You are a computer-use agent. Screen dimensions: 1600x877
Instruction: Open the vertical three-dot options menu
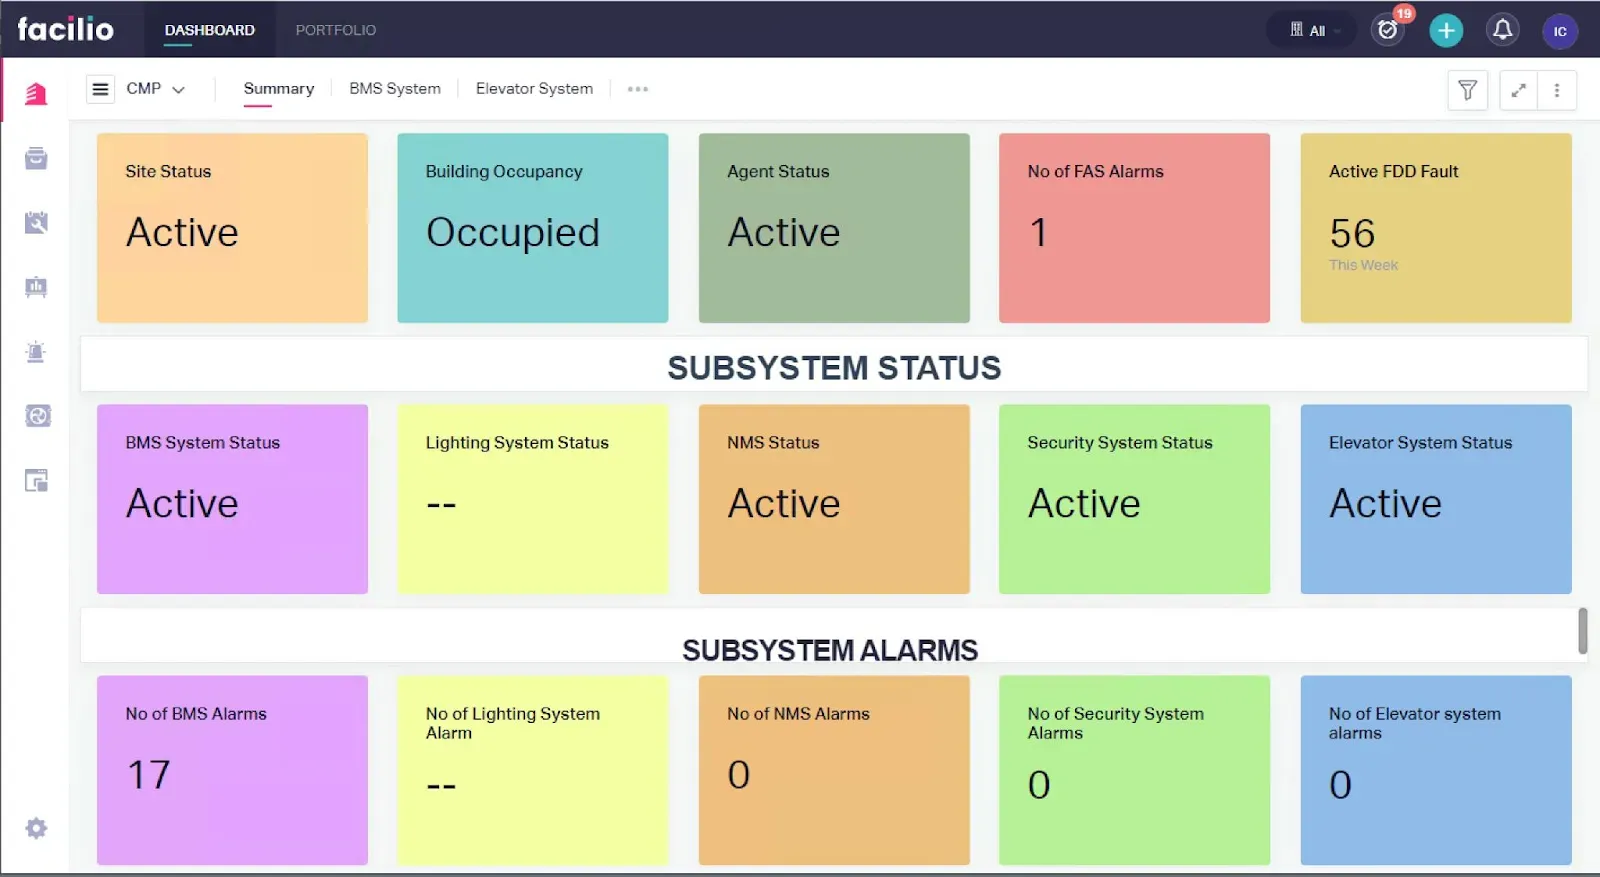coord(1556,90)
